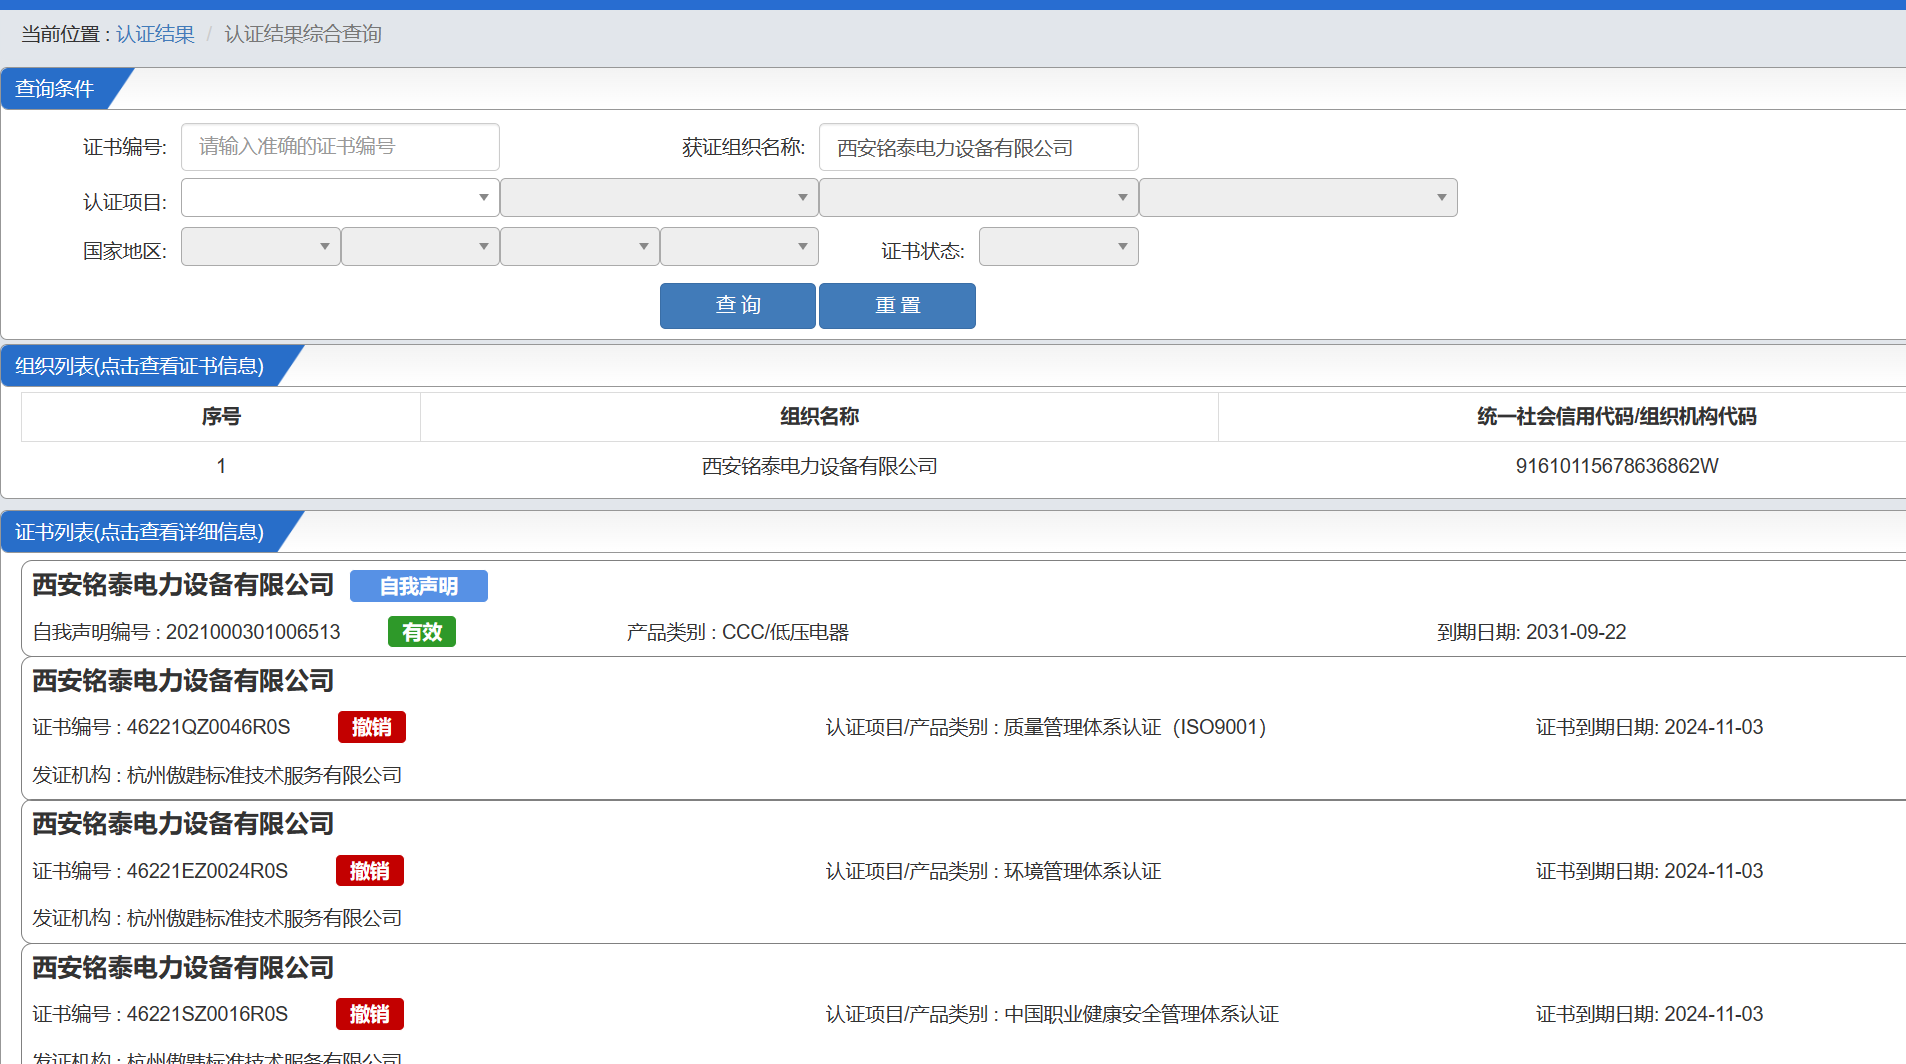Screen dimensions: 1906x1064
Task: Click company title above certificate 46221EZ0024R0S
Action: coord(183,824)
